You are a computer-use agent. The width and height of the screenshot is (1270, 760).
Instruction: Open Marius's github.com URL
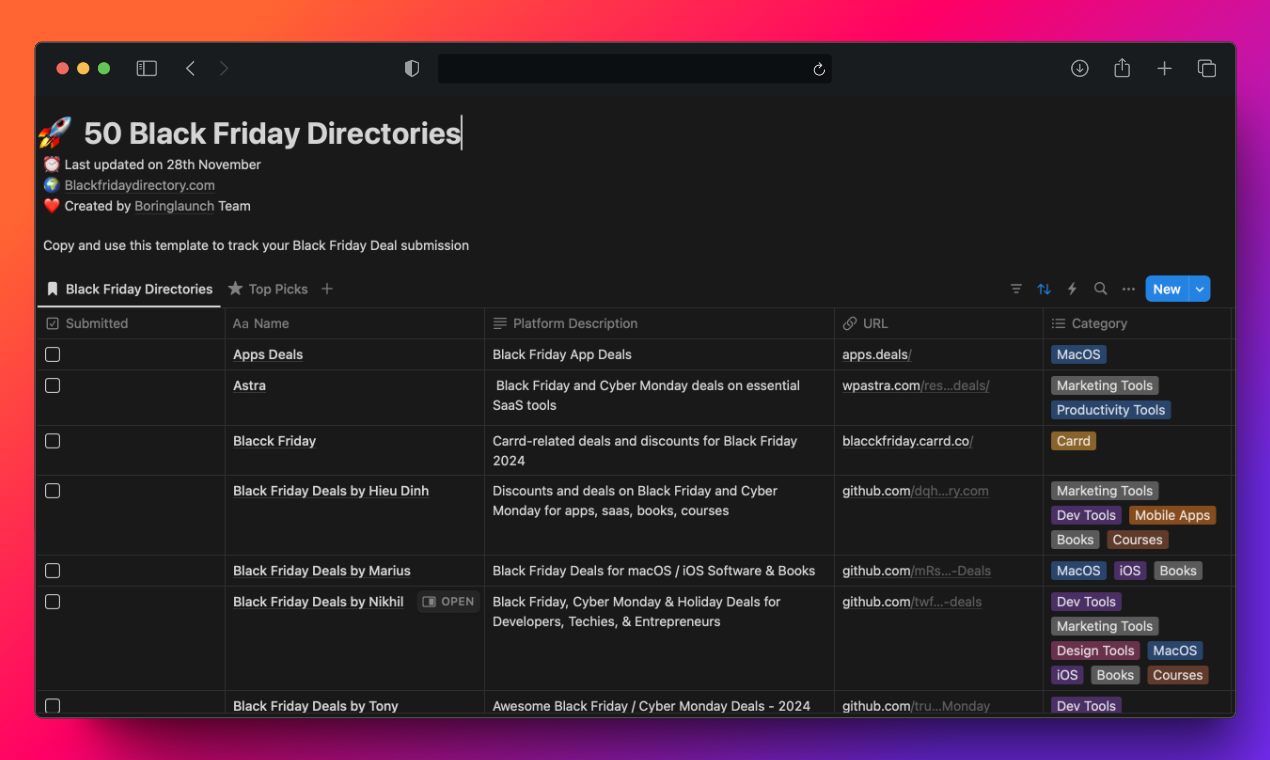916,570
